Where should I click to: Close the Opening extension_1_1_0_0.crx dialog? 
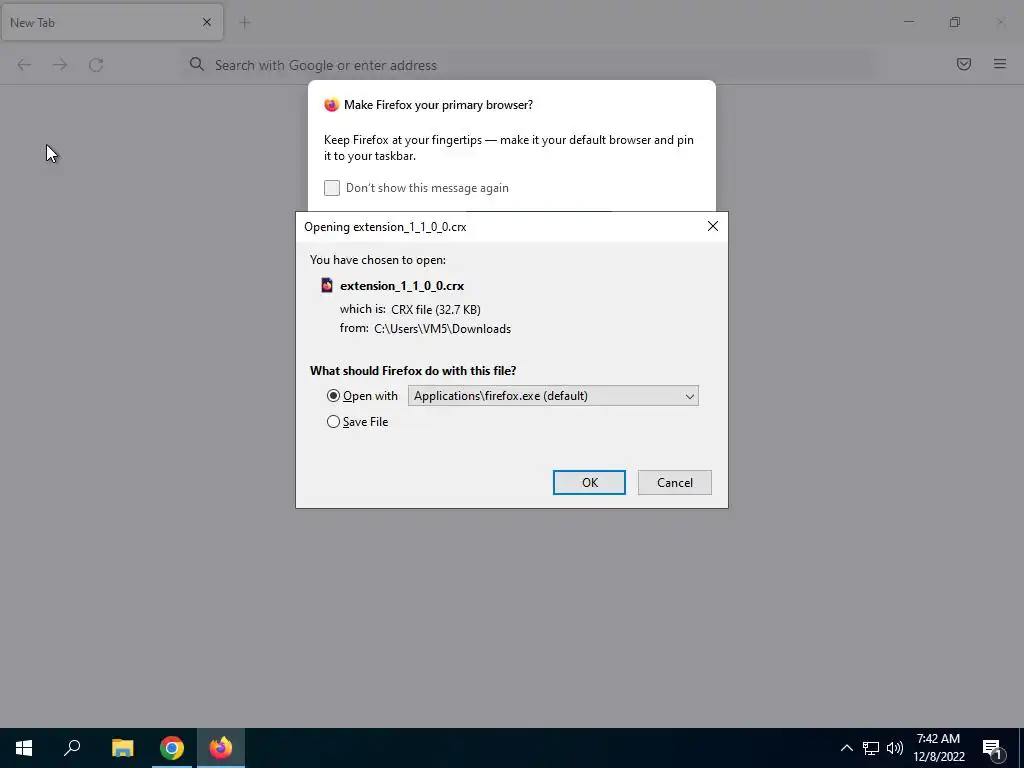(x=712, y=226)
